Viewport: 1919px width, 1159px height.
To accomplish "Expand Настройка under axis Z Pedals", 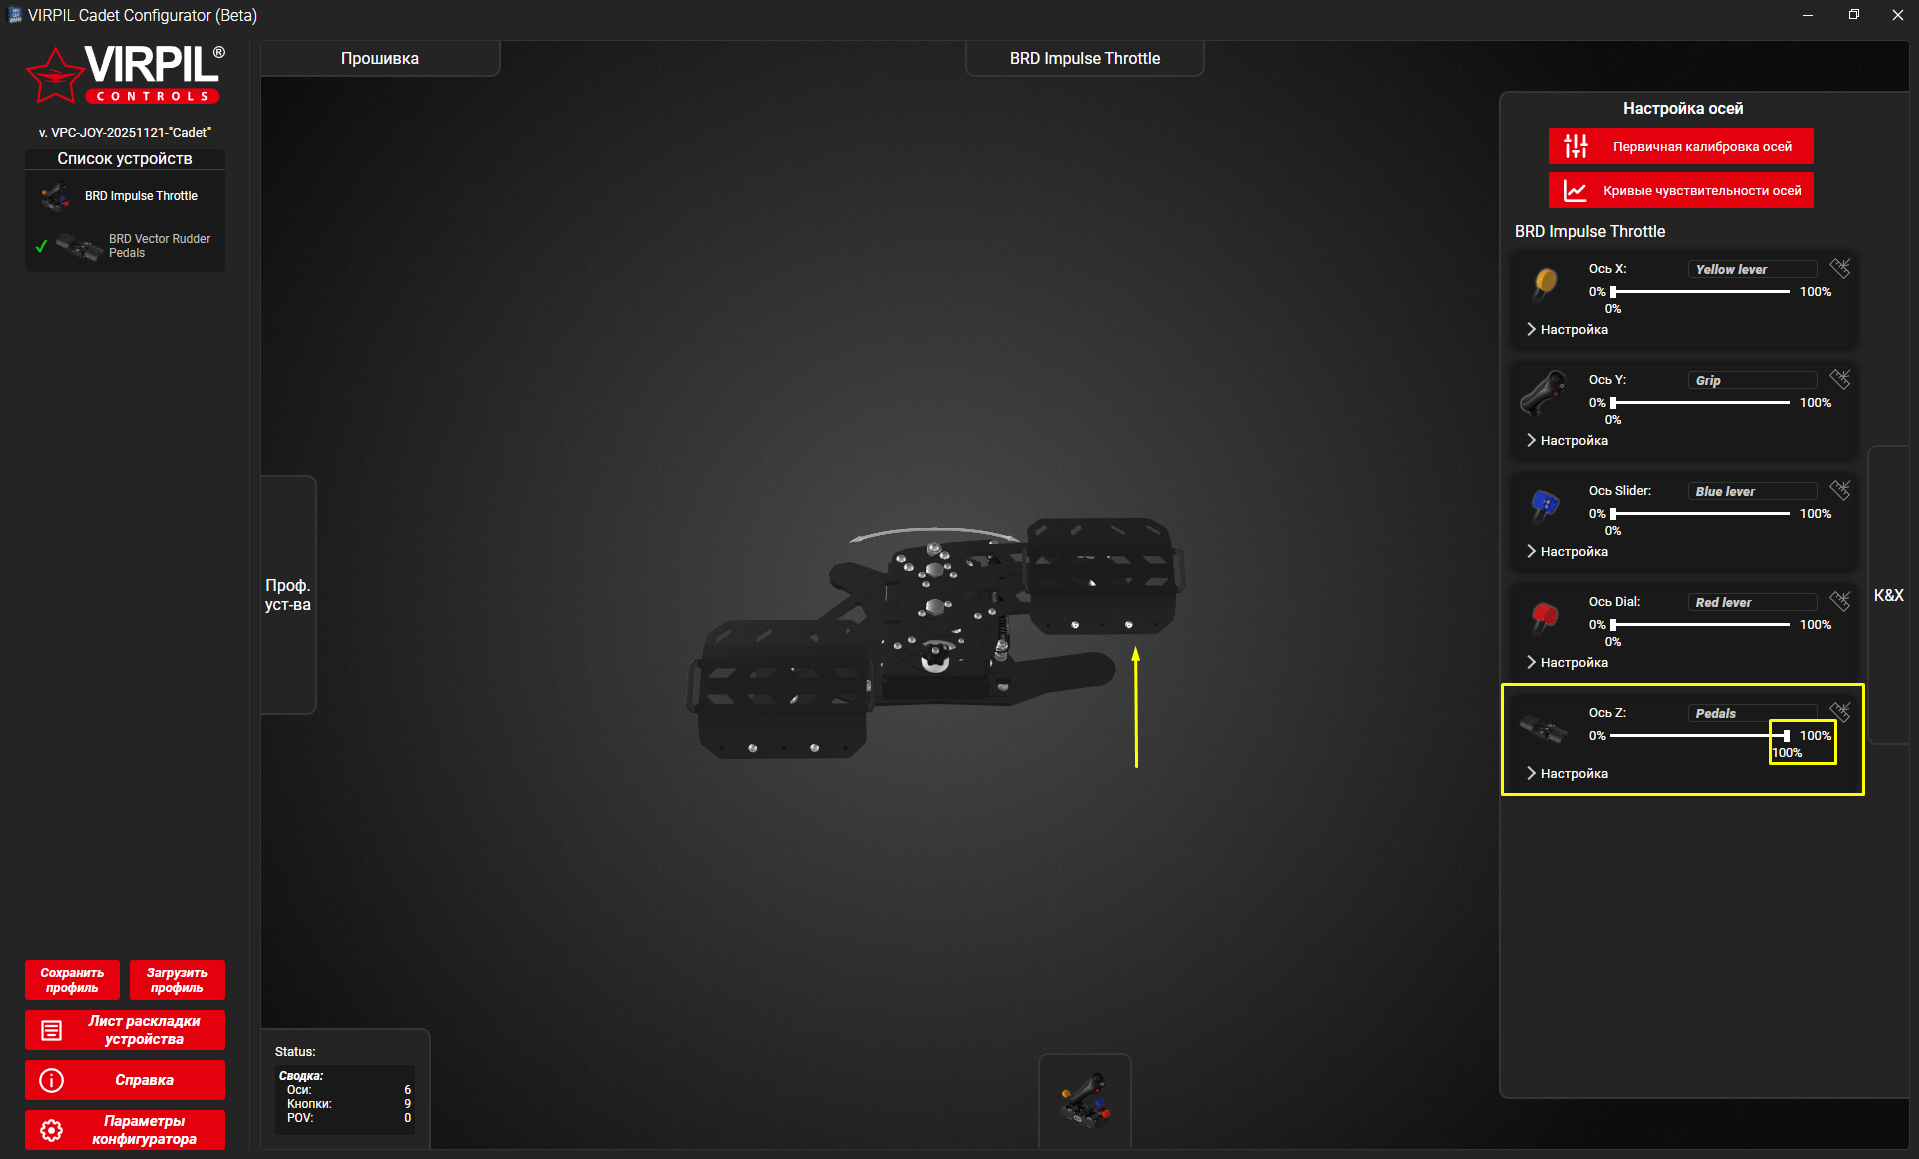I will (x=1567, y=774).
